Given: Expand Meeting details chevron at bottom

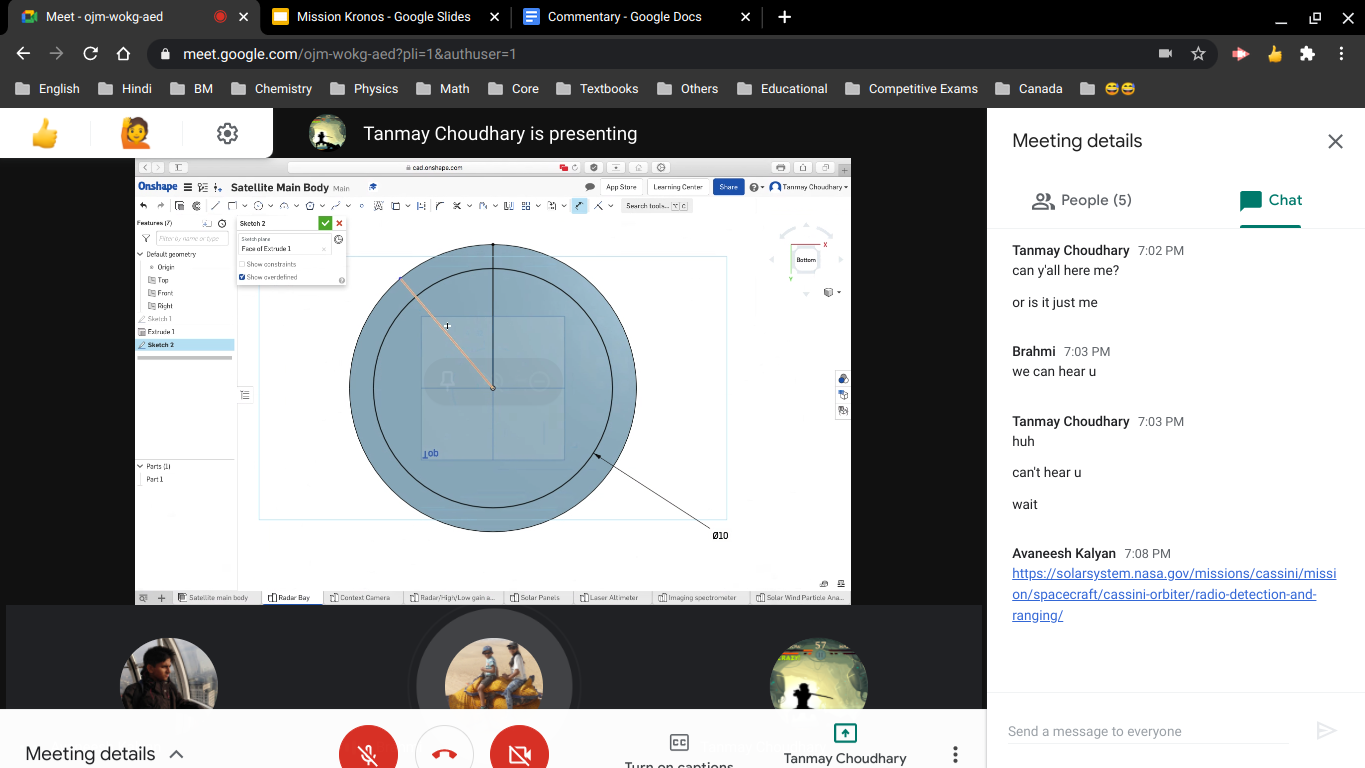Looking at the screenshot, I should [x=176, y=754].
